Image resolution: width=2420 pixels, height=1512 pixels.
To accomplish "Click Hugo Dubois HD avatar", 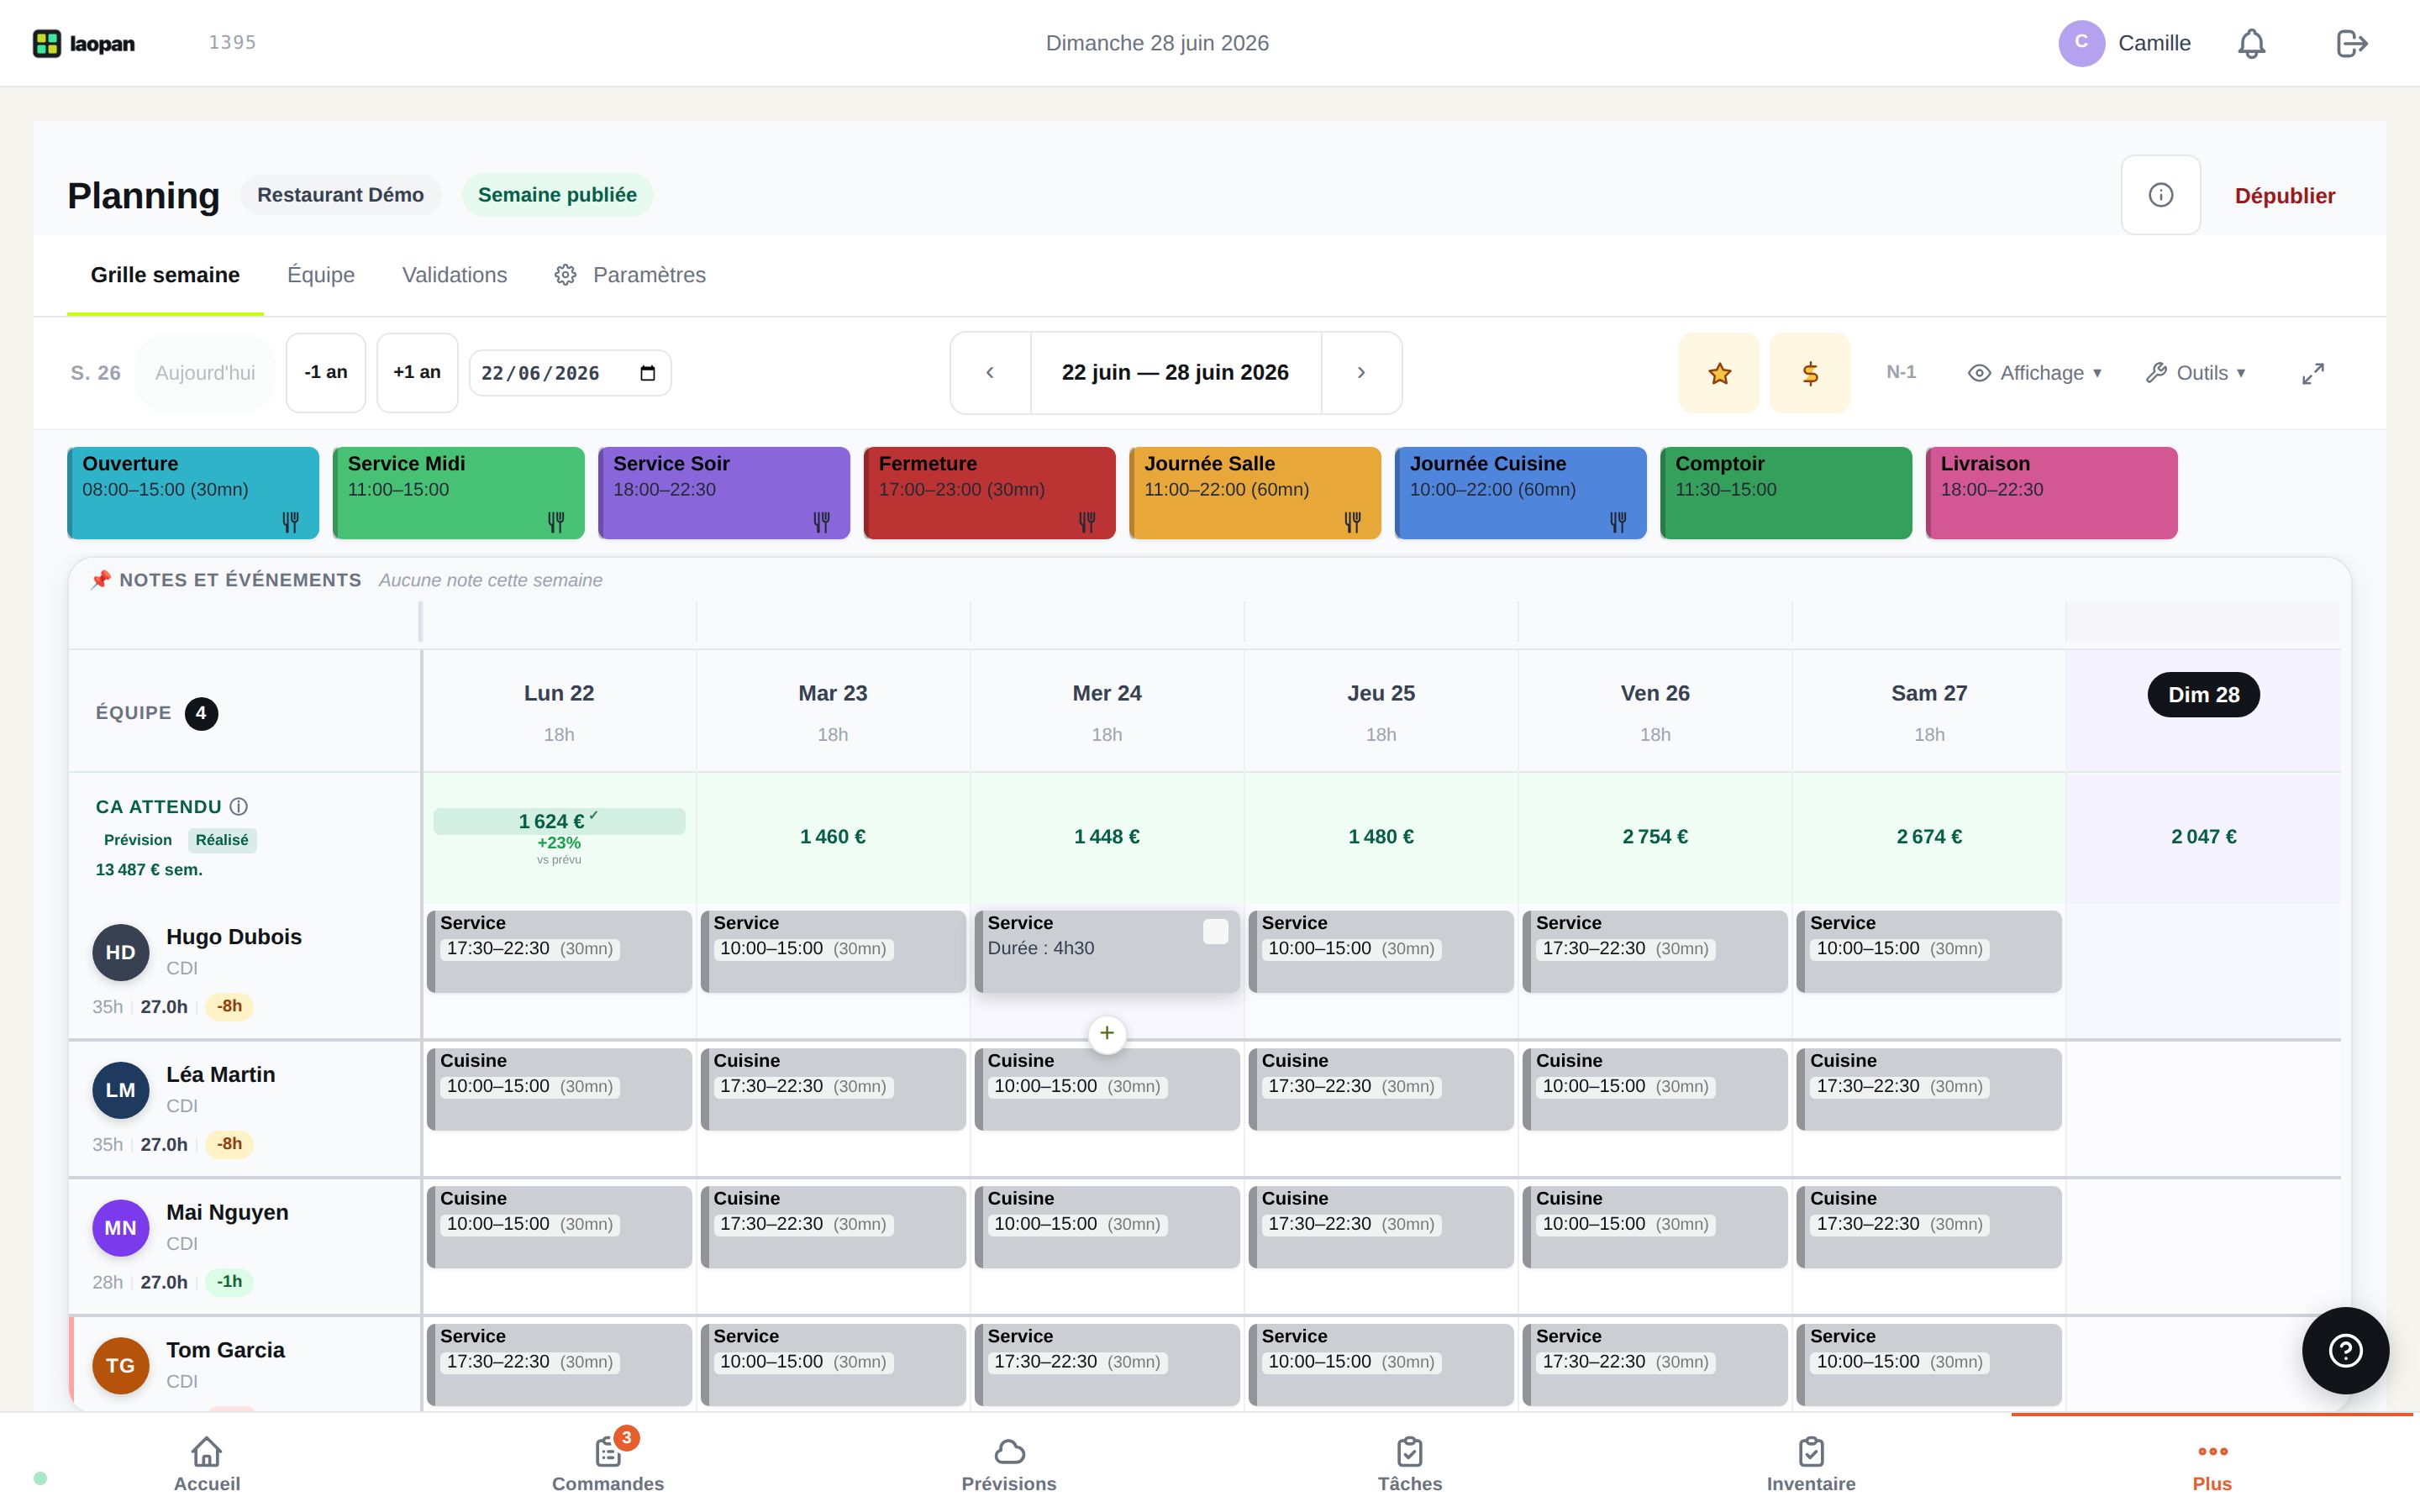I will [x=120, y=952].
